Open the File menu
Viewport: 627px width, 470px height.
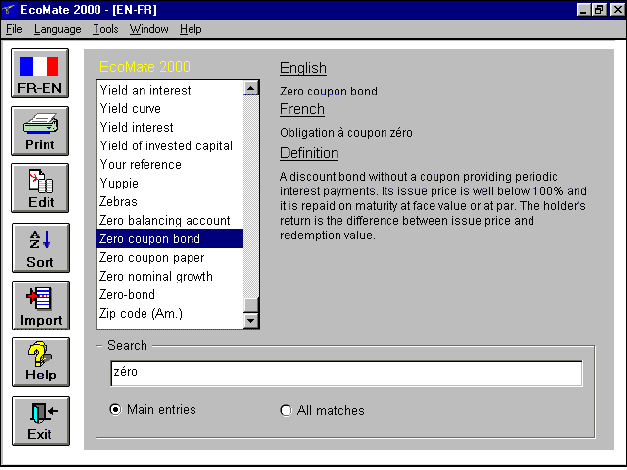14,29
